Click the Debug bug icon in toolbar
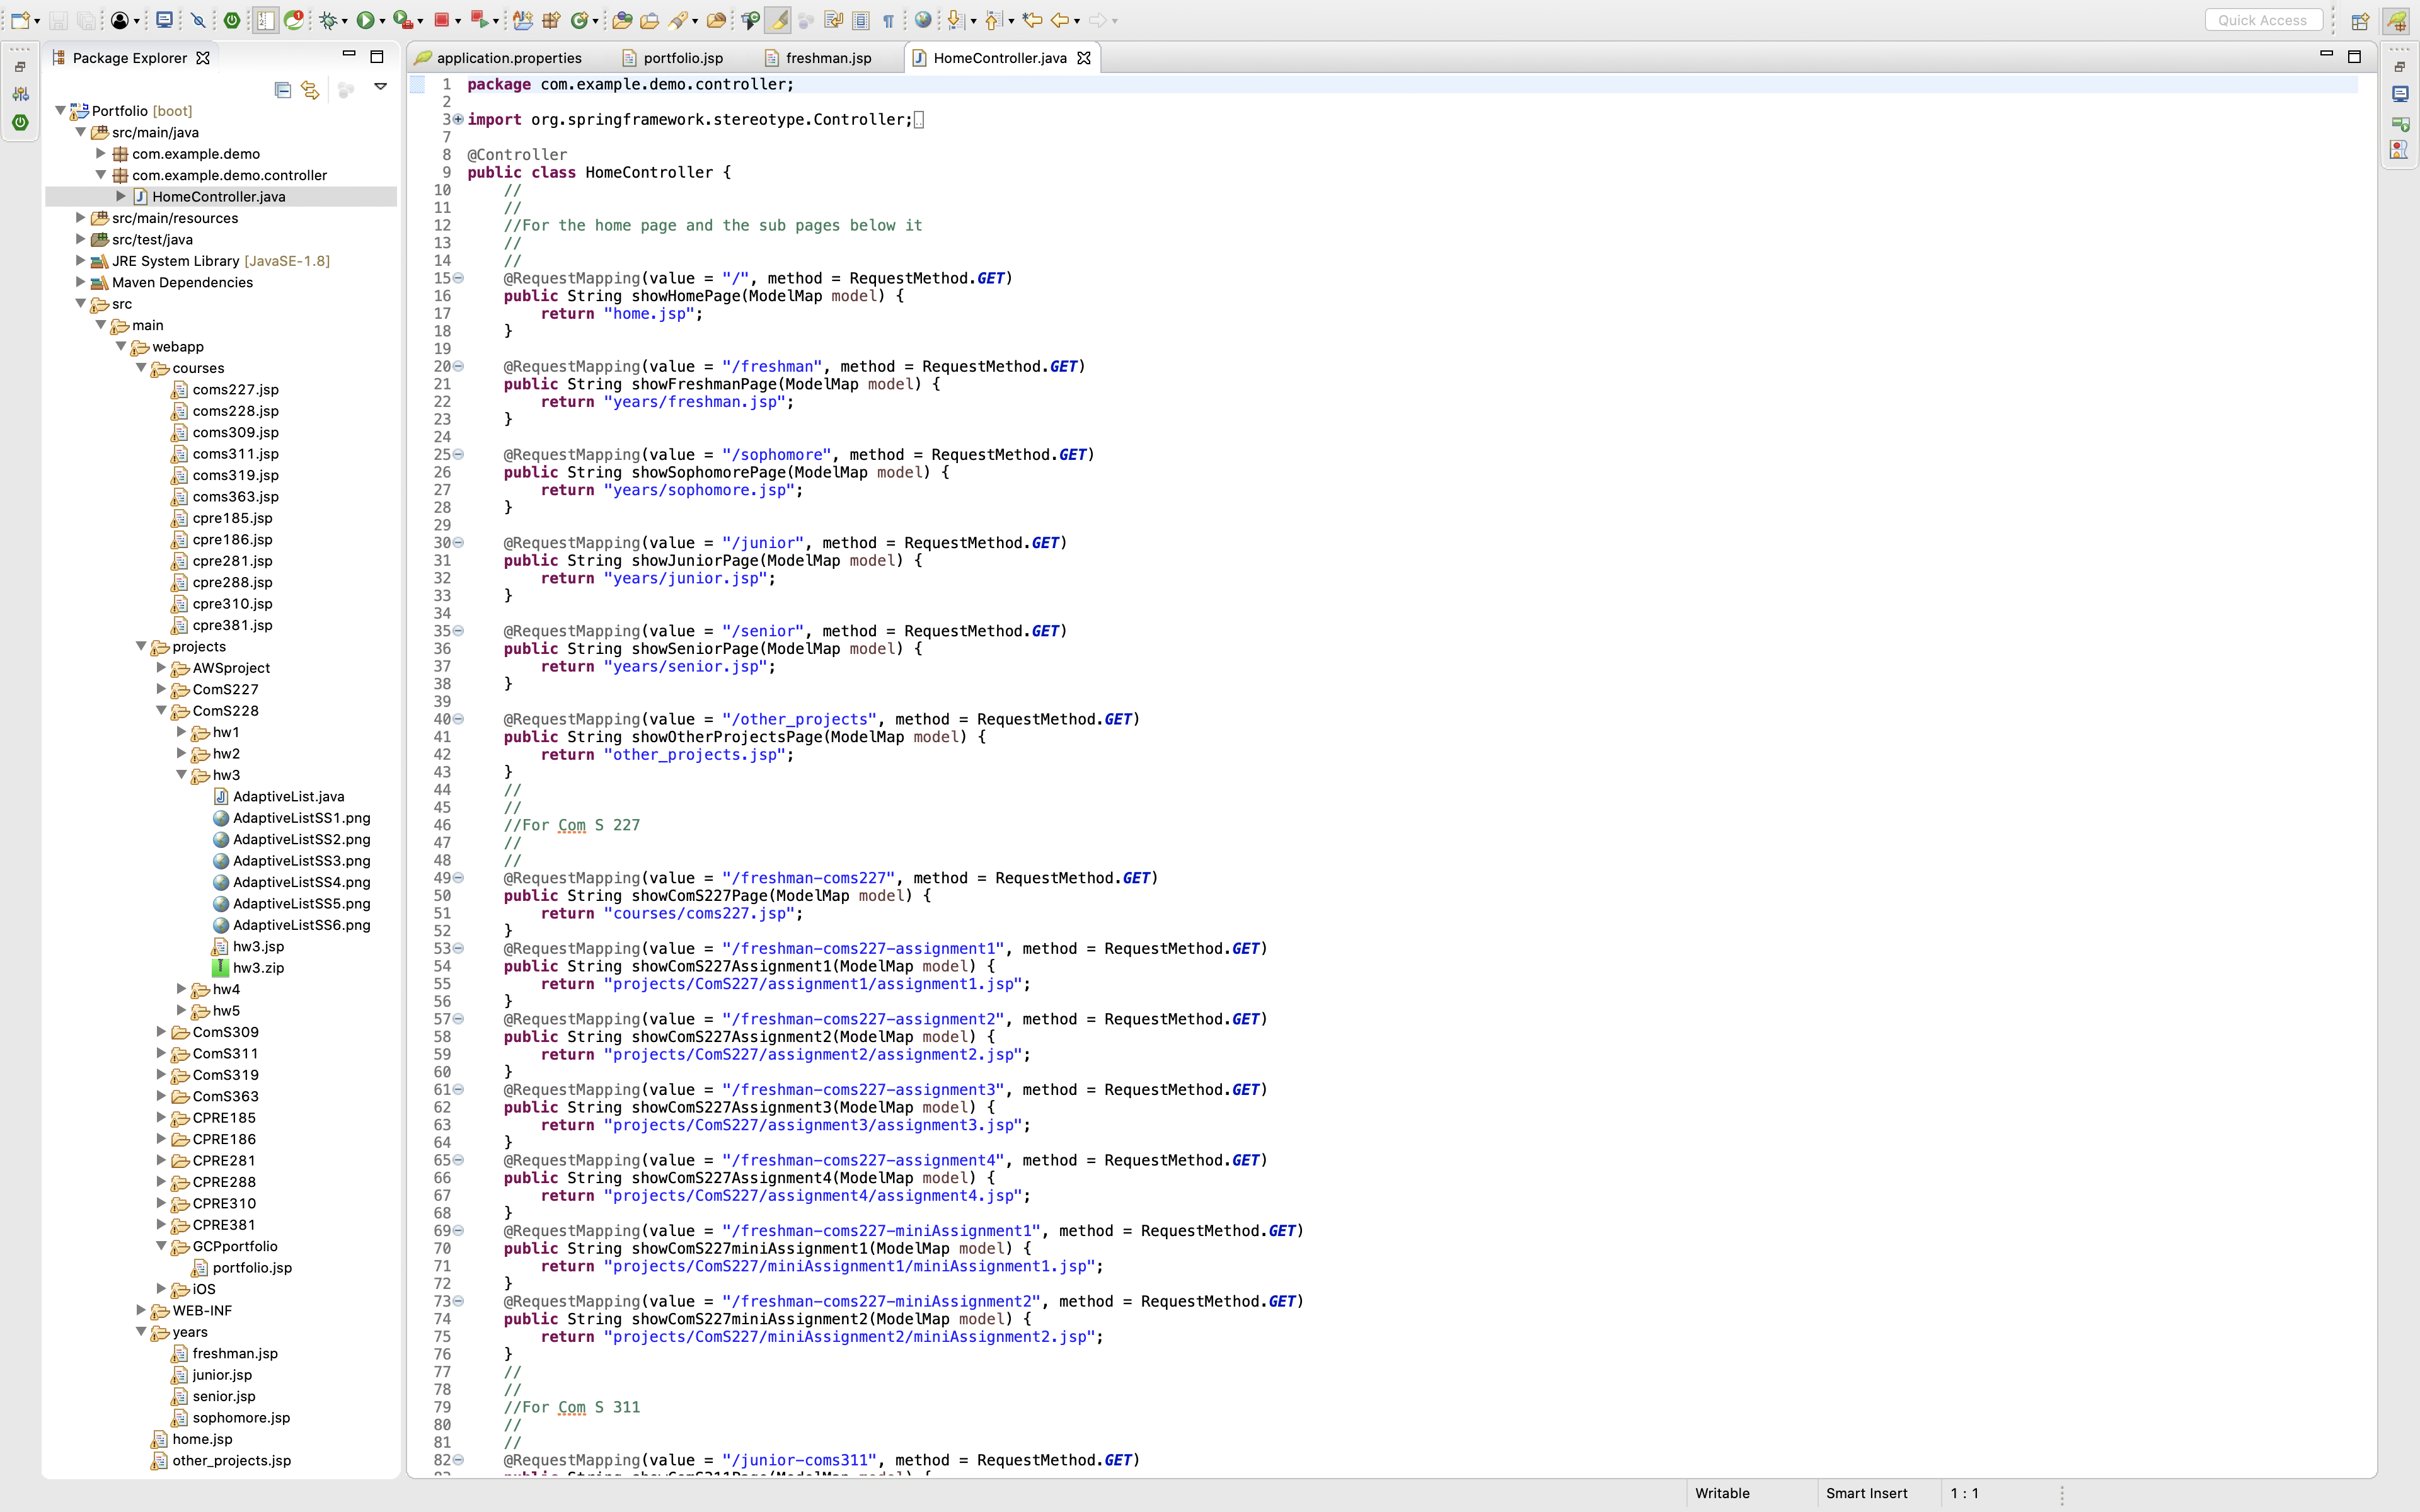 (x=327, y=20)
